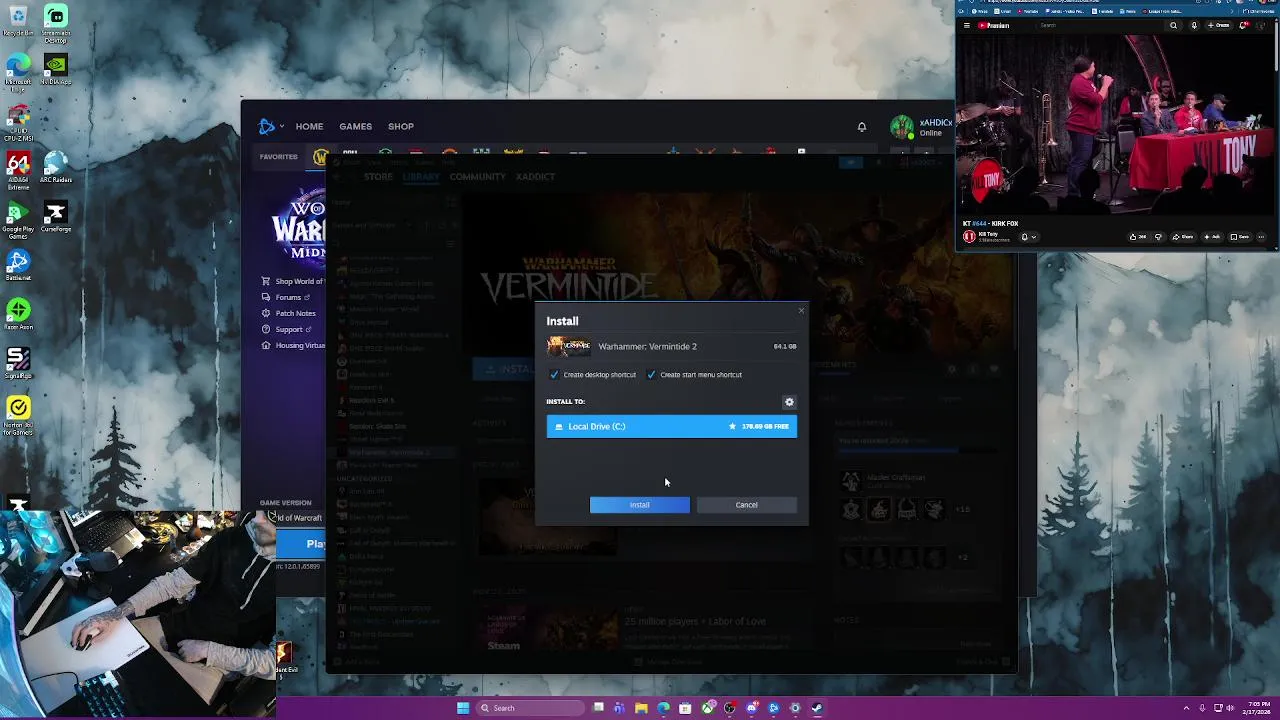The image size is (1280, 720).
Task: Open Discord from taskbar
Action: (x=751, y=708)
